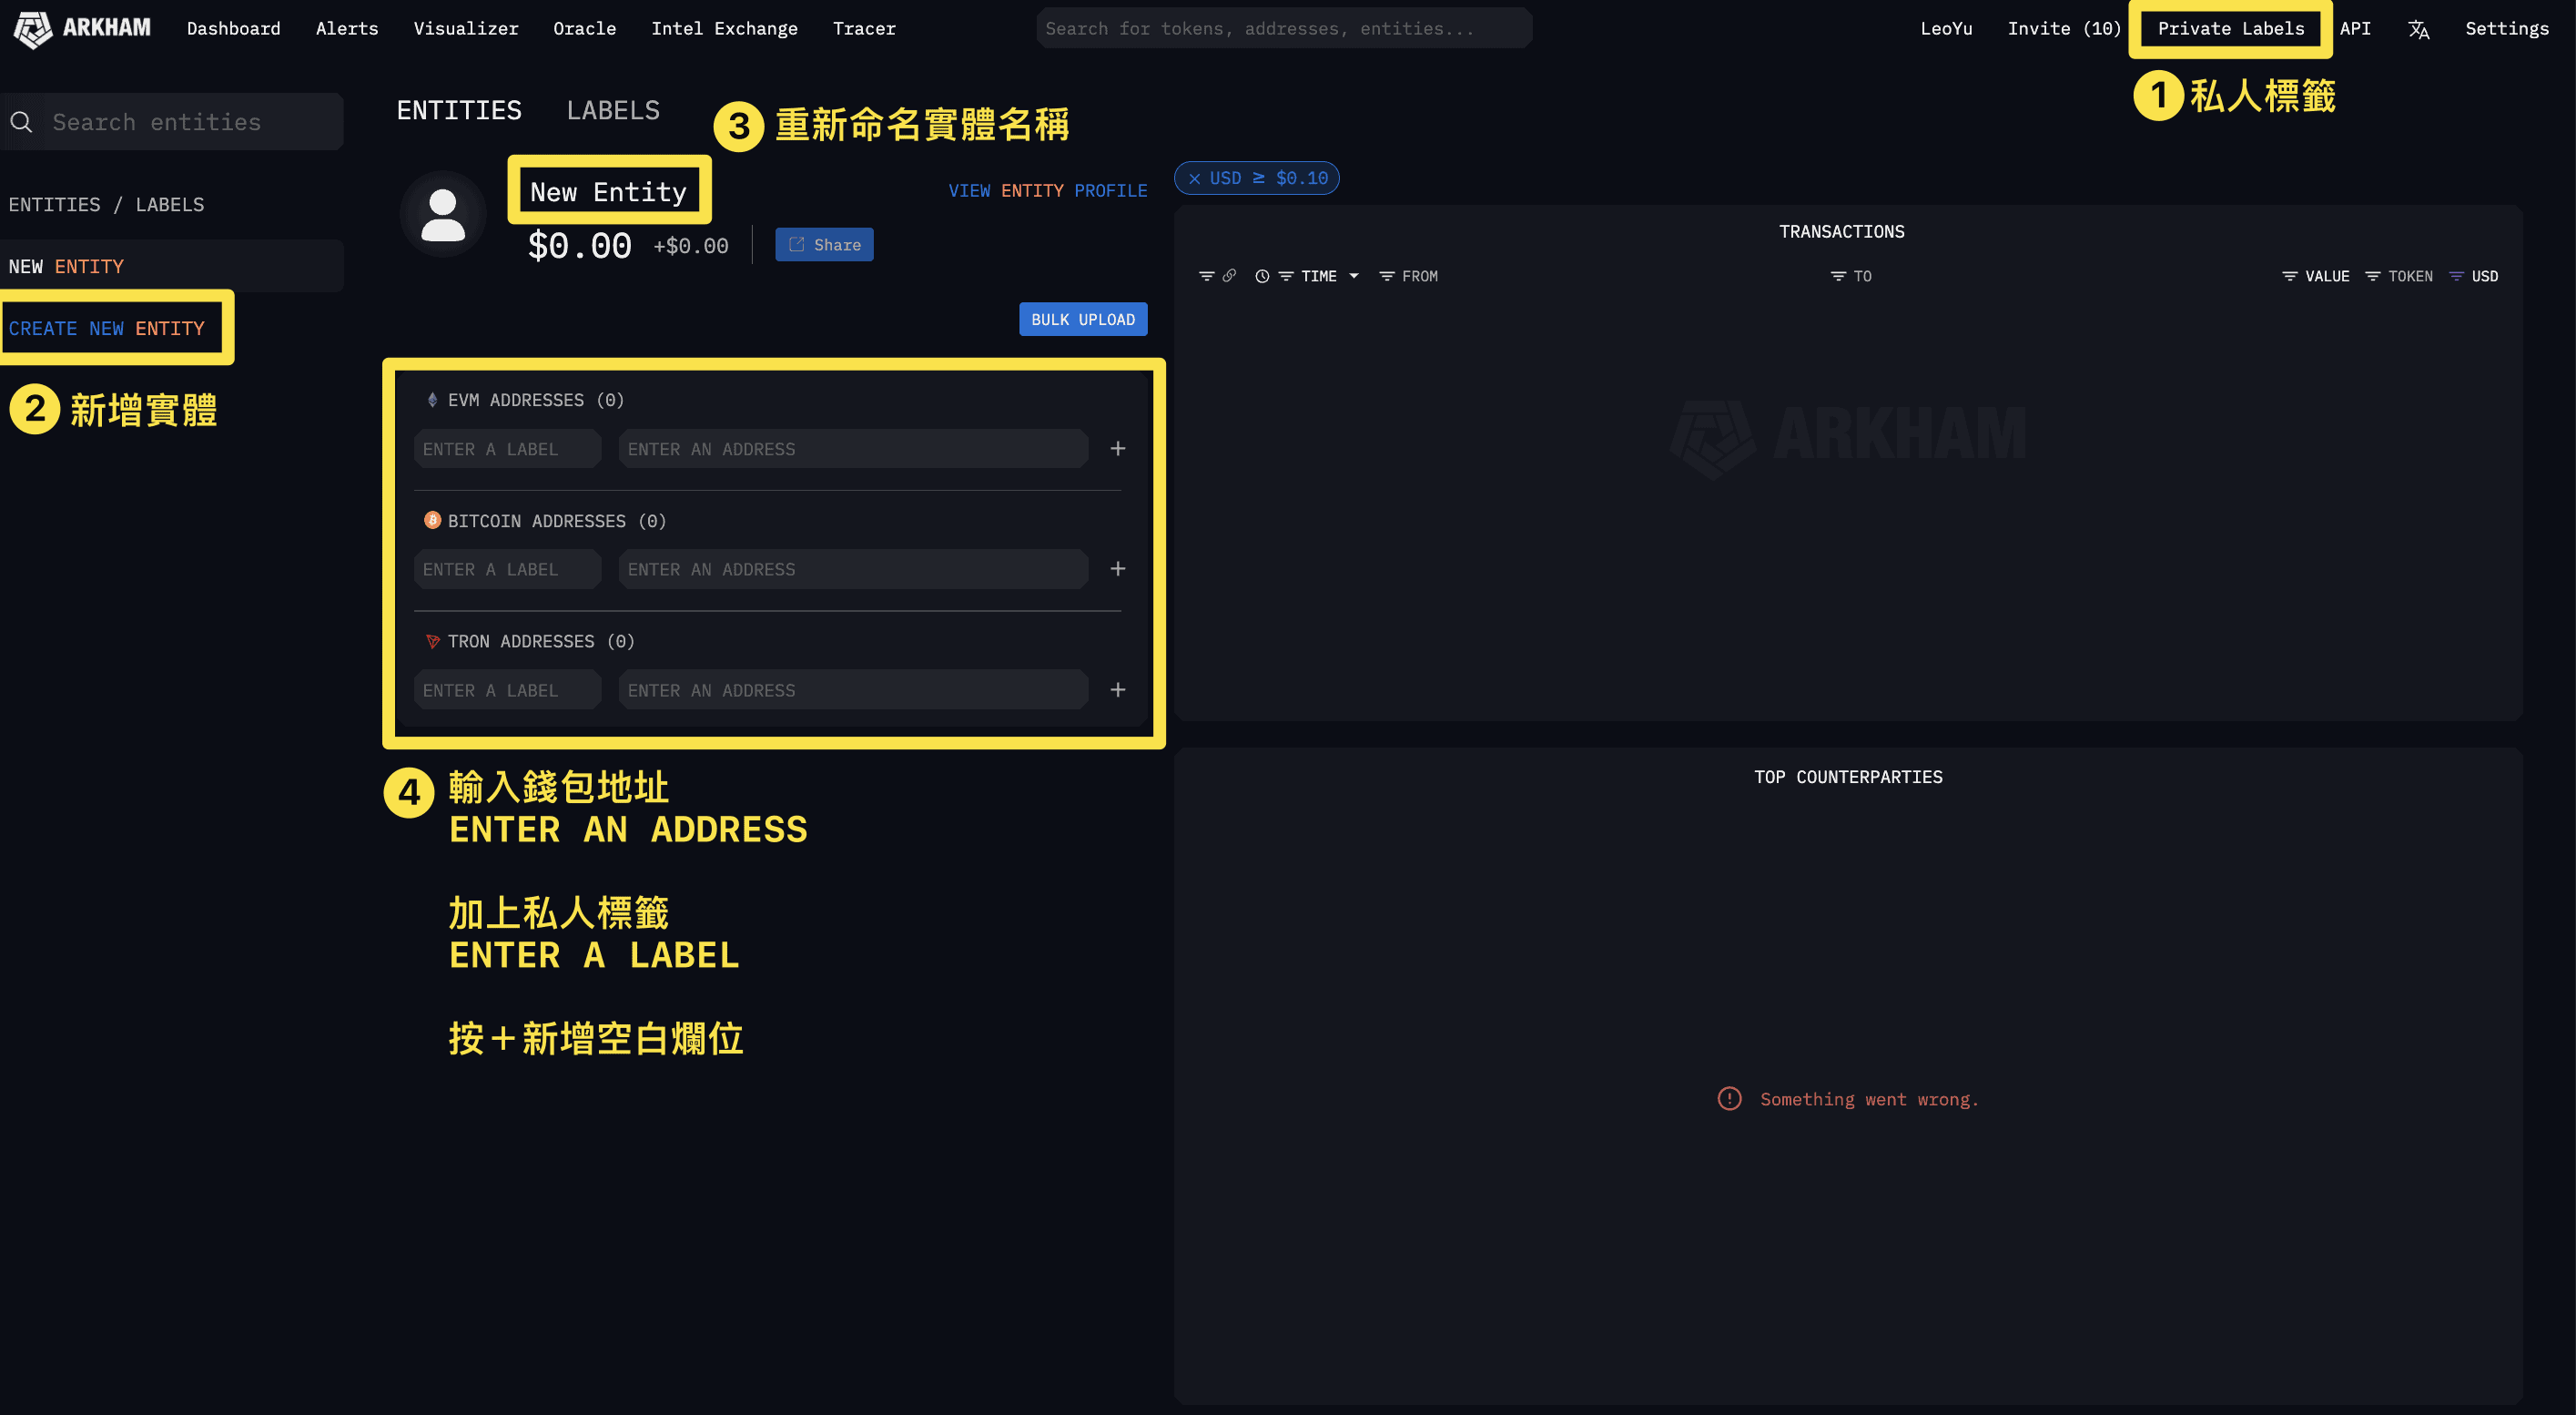Click the Share button

point(824,244)
